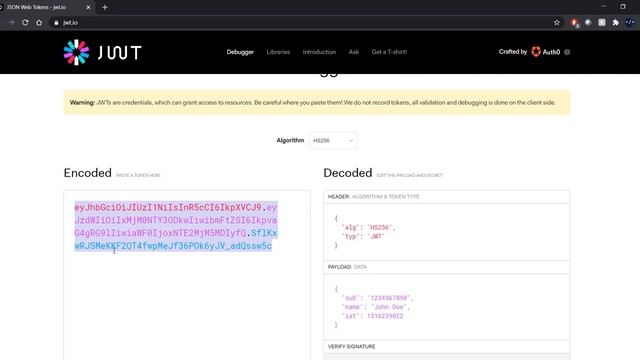Click the JWT logo icon
The height and width of the screenshot is (360, 640).
point(76,52)
